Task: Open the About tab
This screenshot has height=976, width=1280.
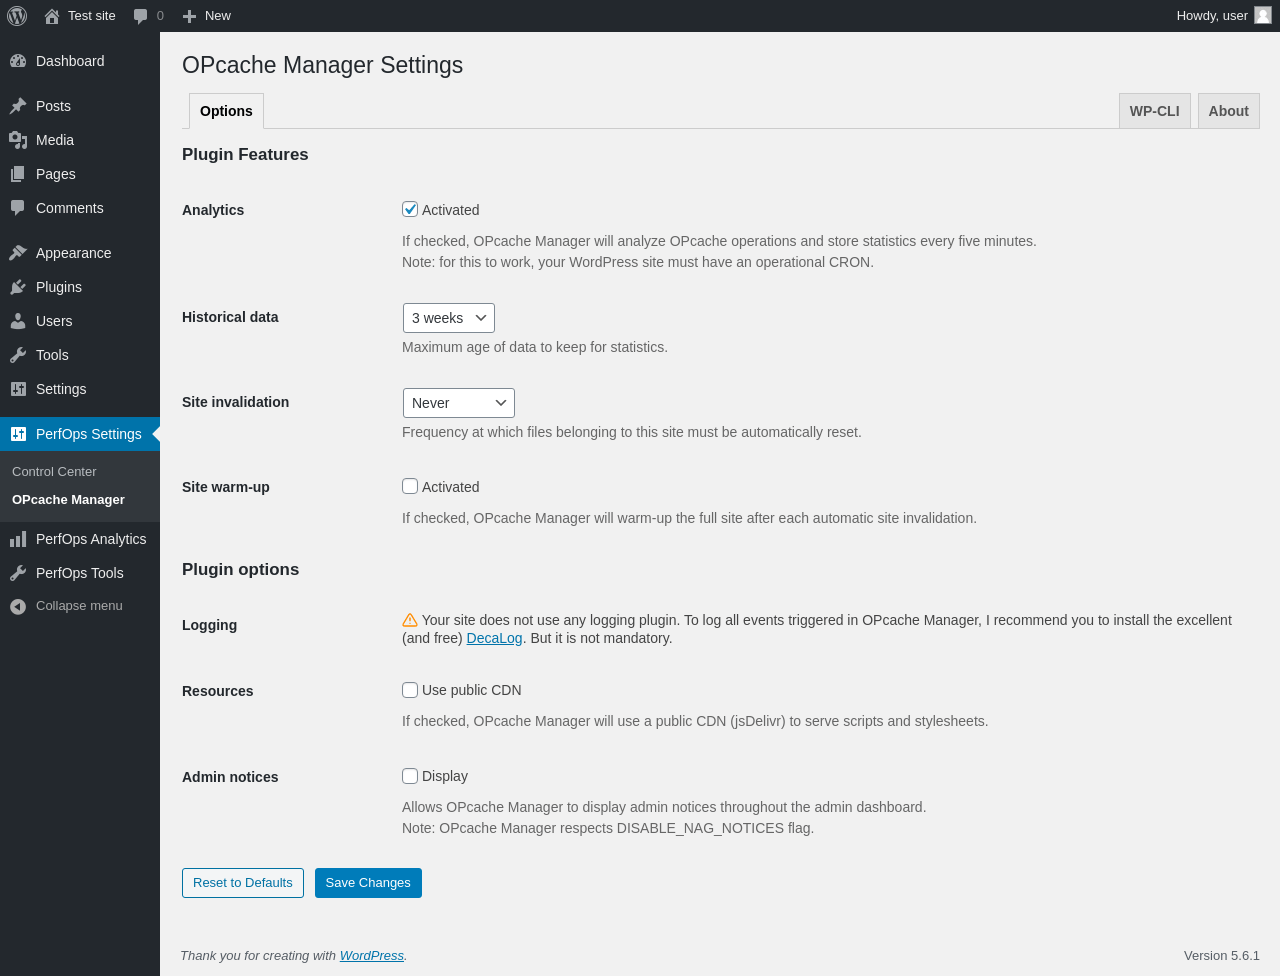Action: (1229, 111)
